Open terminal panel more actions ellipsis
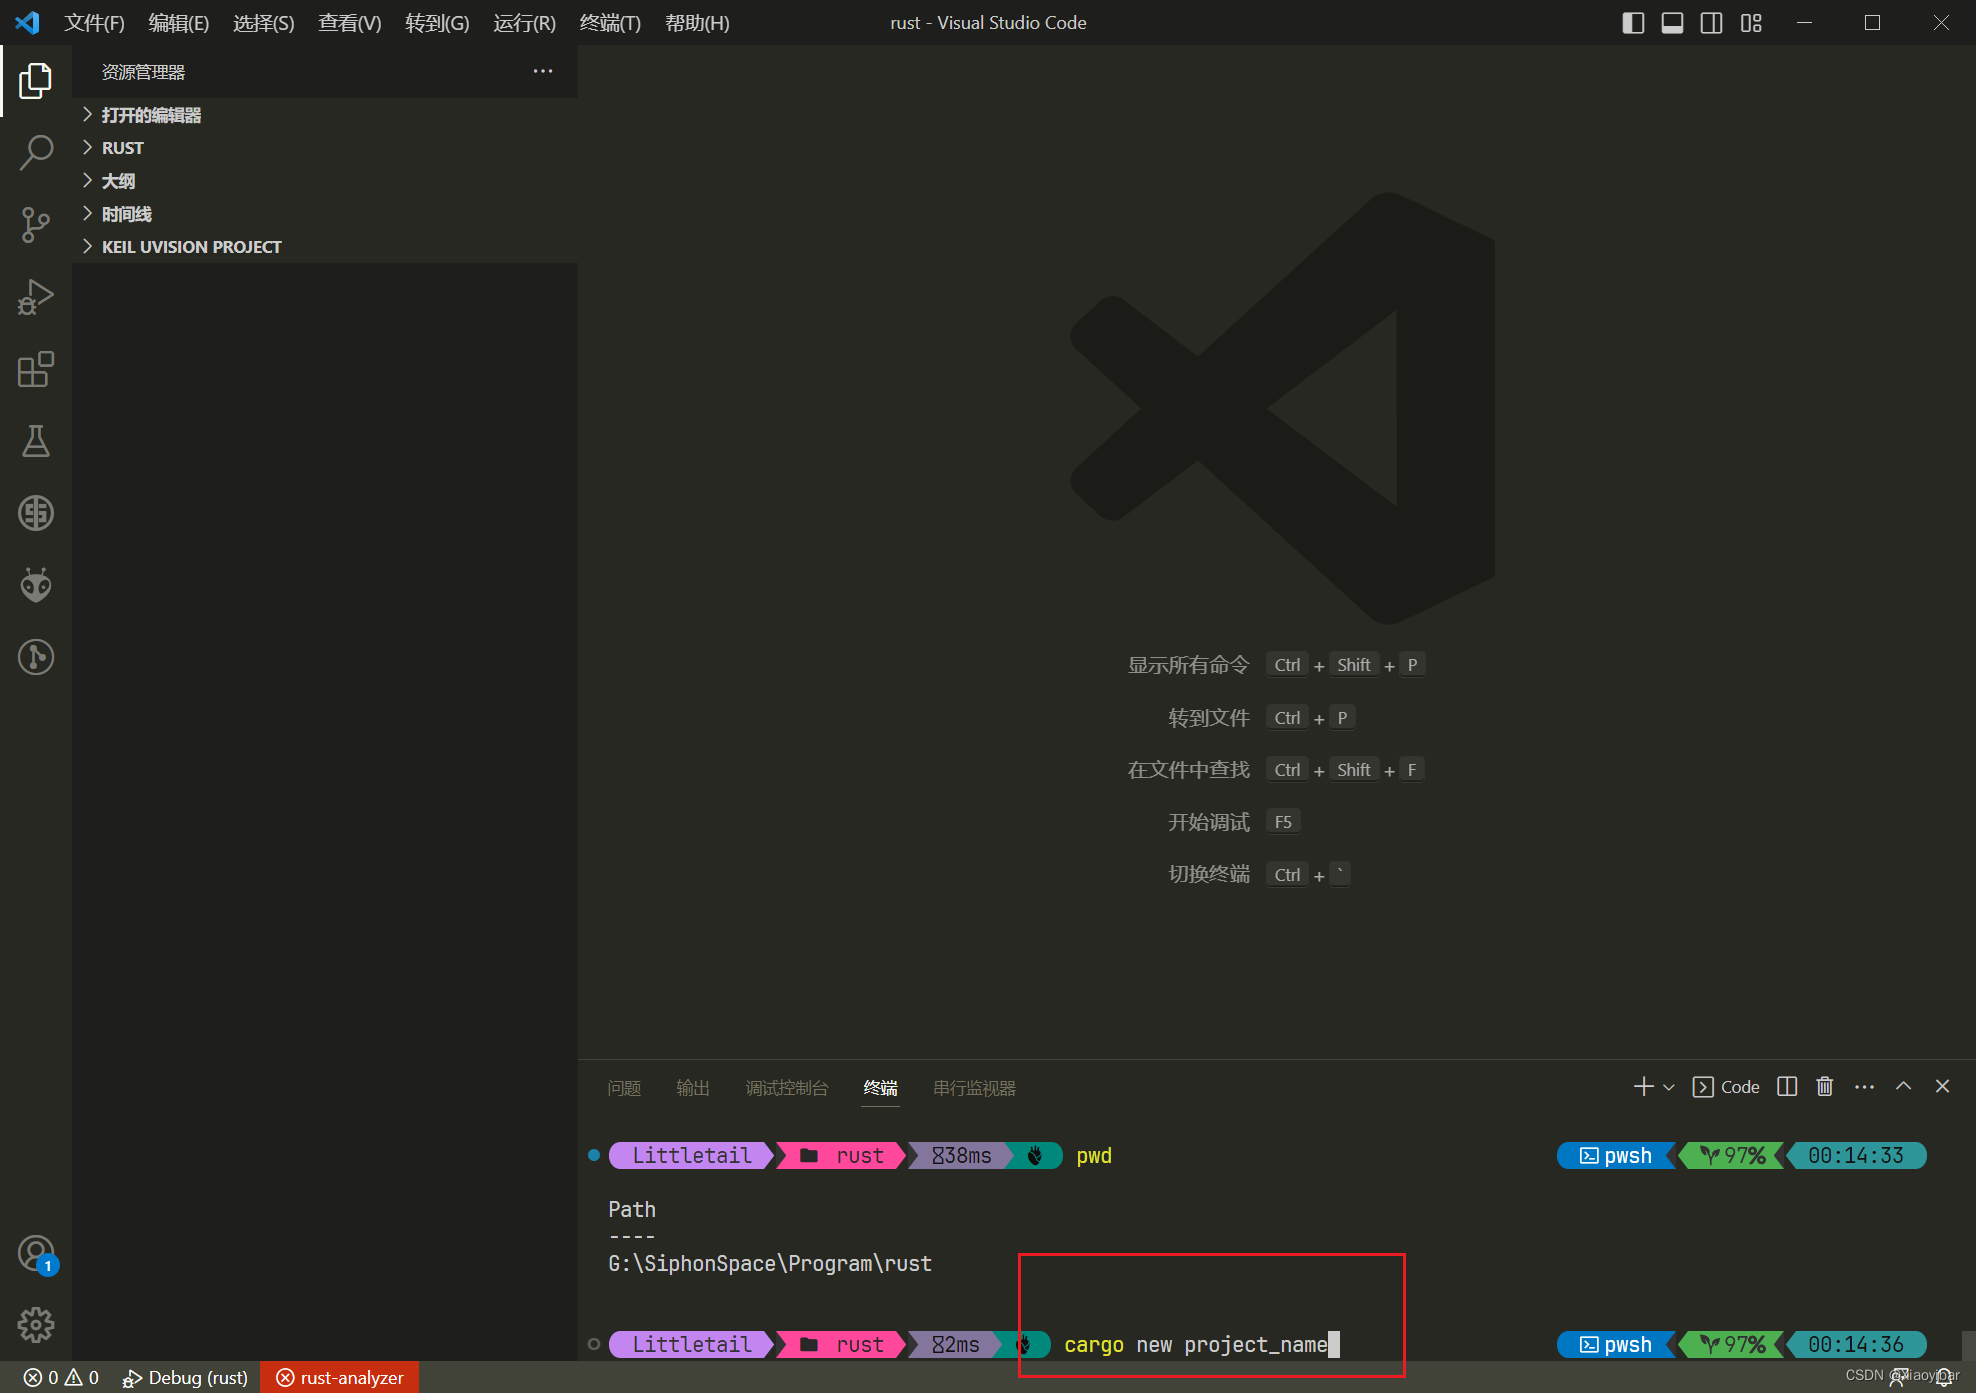This screenshot has height=1393, width=1976. (x=1864, y=1087)
